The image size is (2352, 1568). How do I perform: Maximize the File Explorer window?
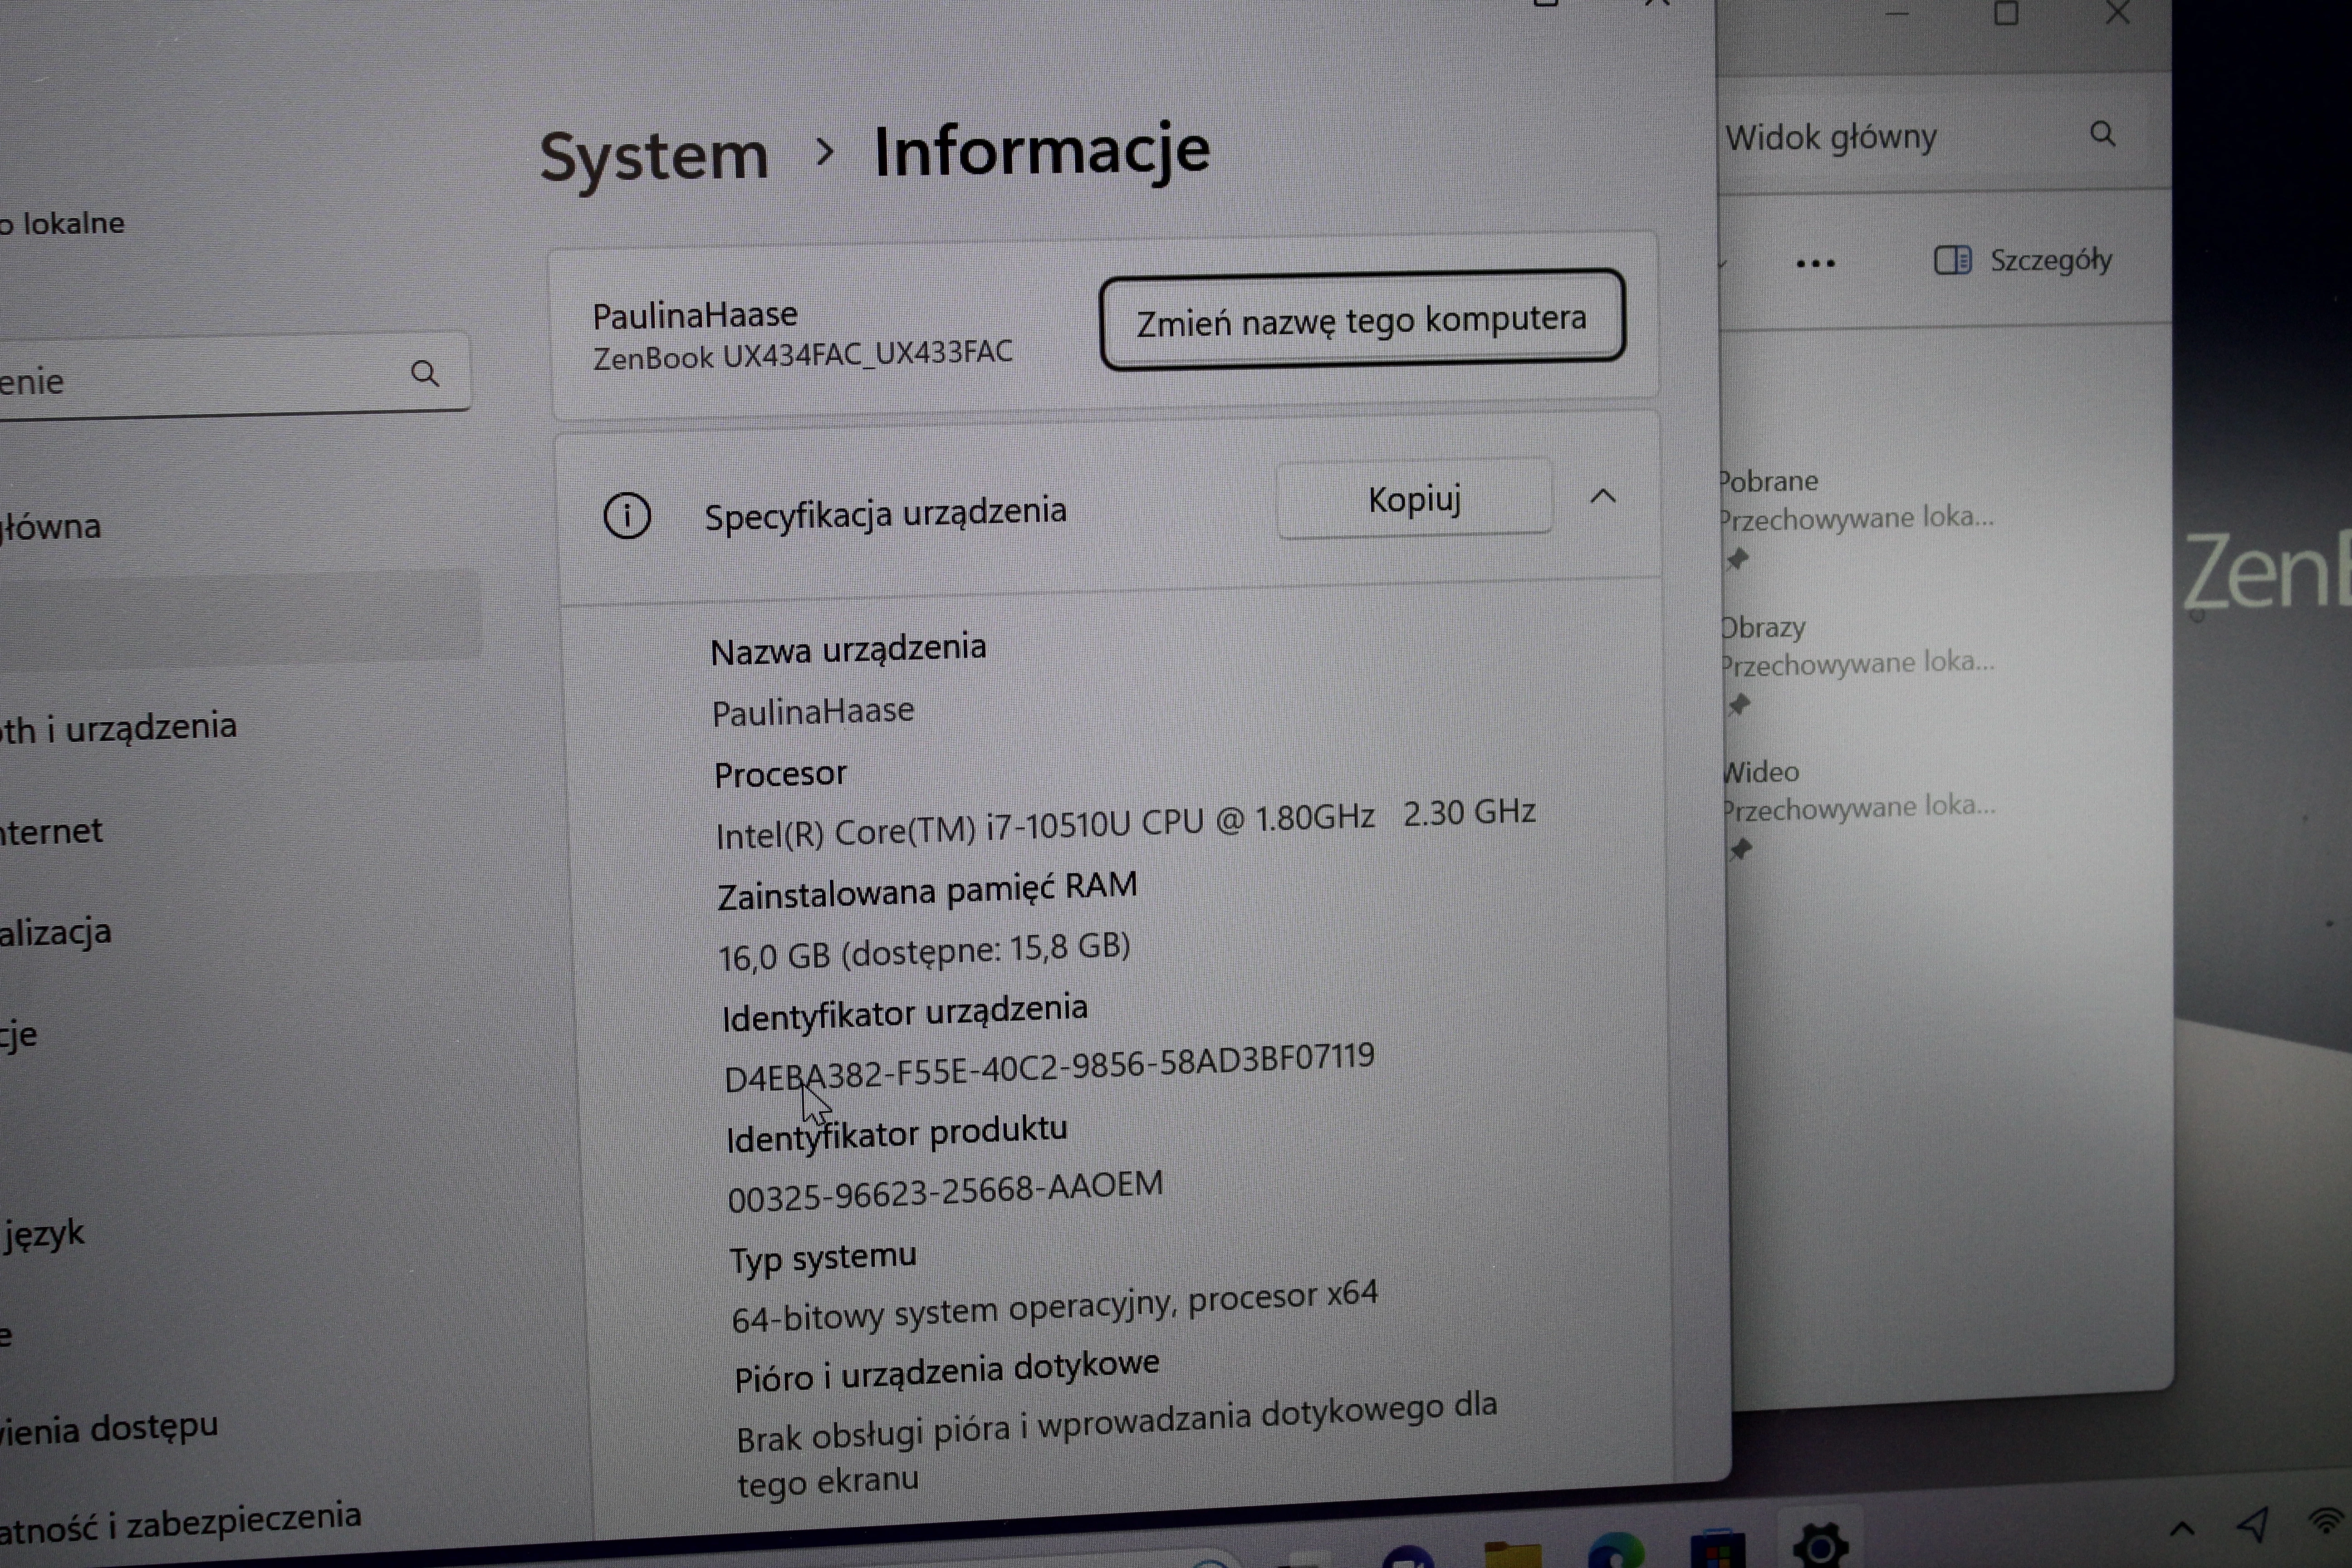pyautogui.click(x=2006, y=14)
